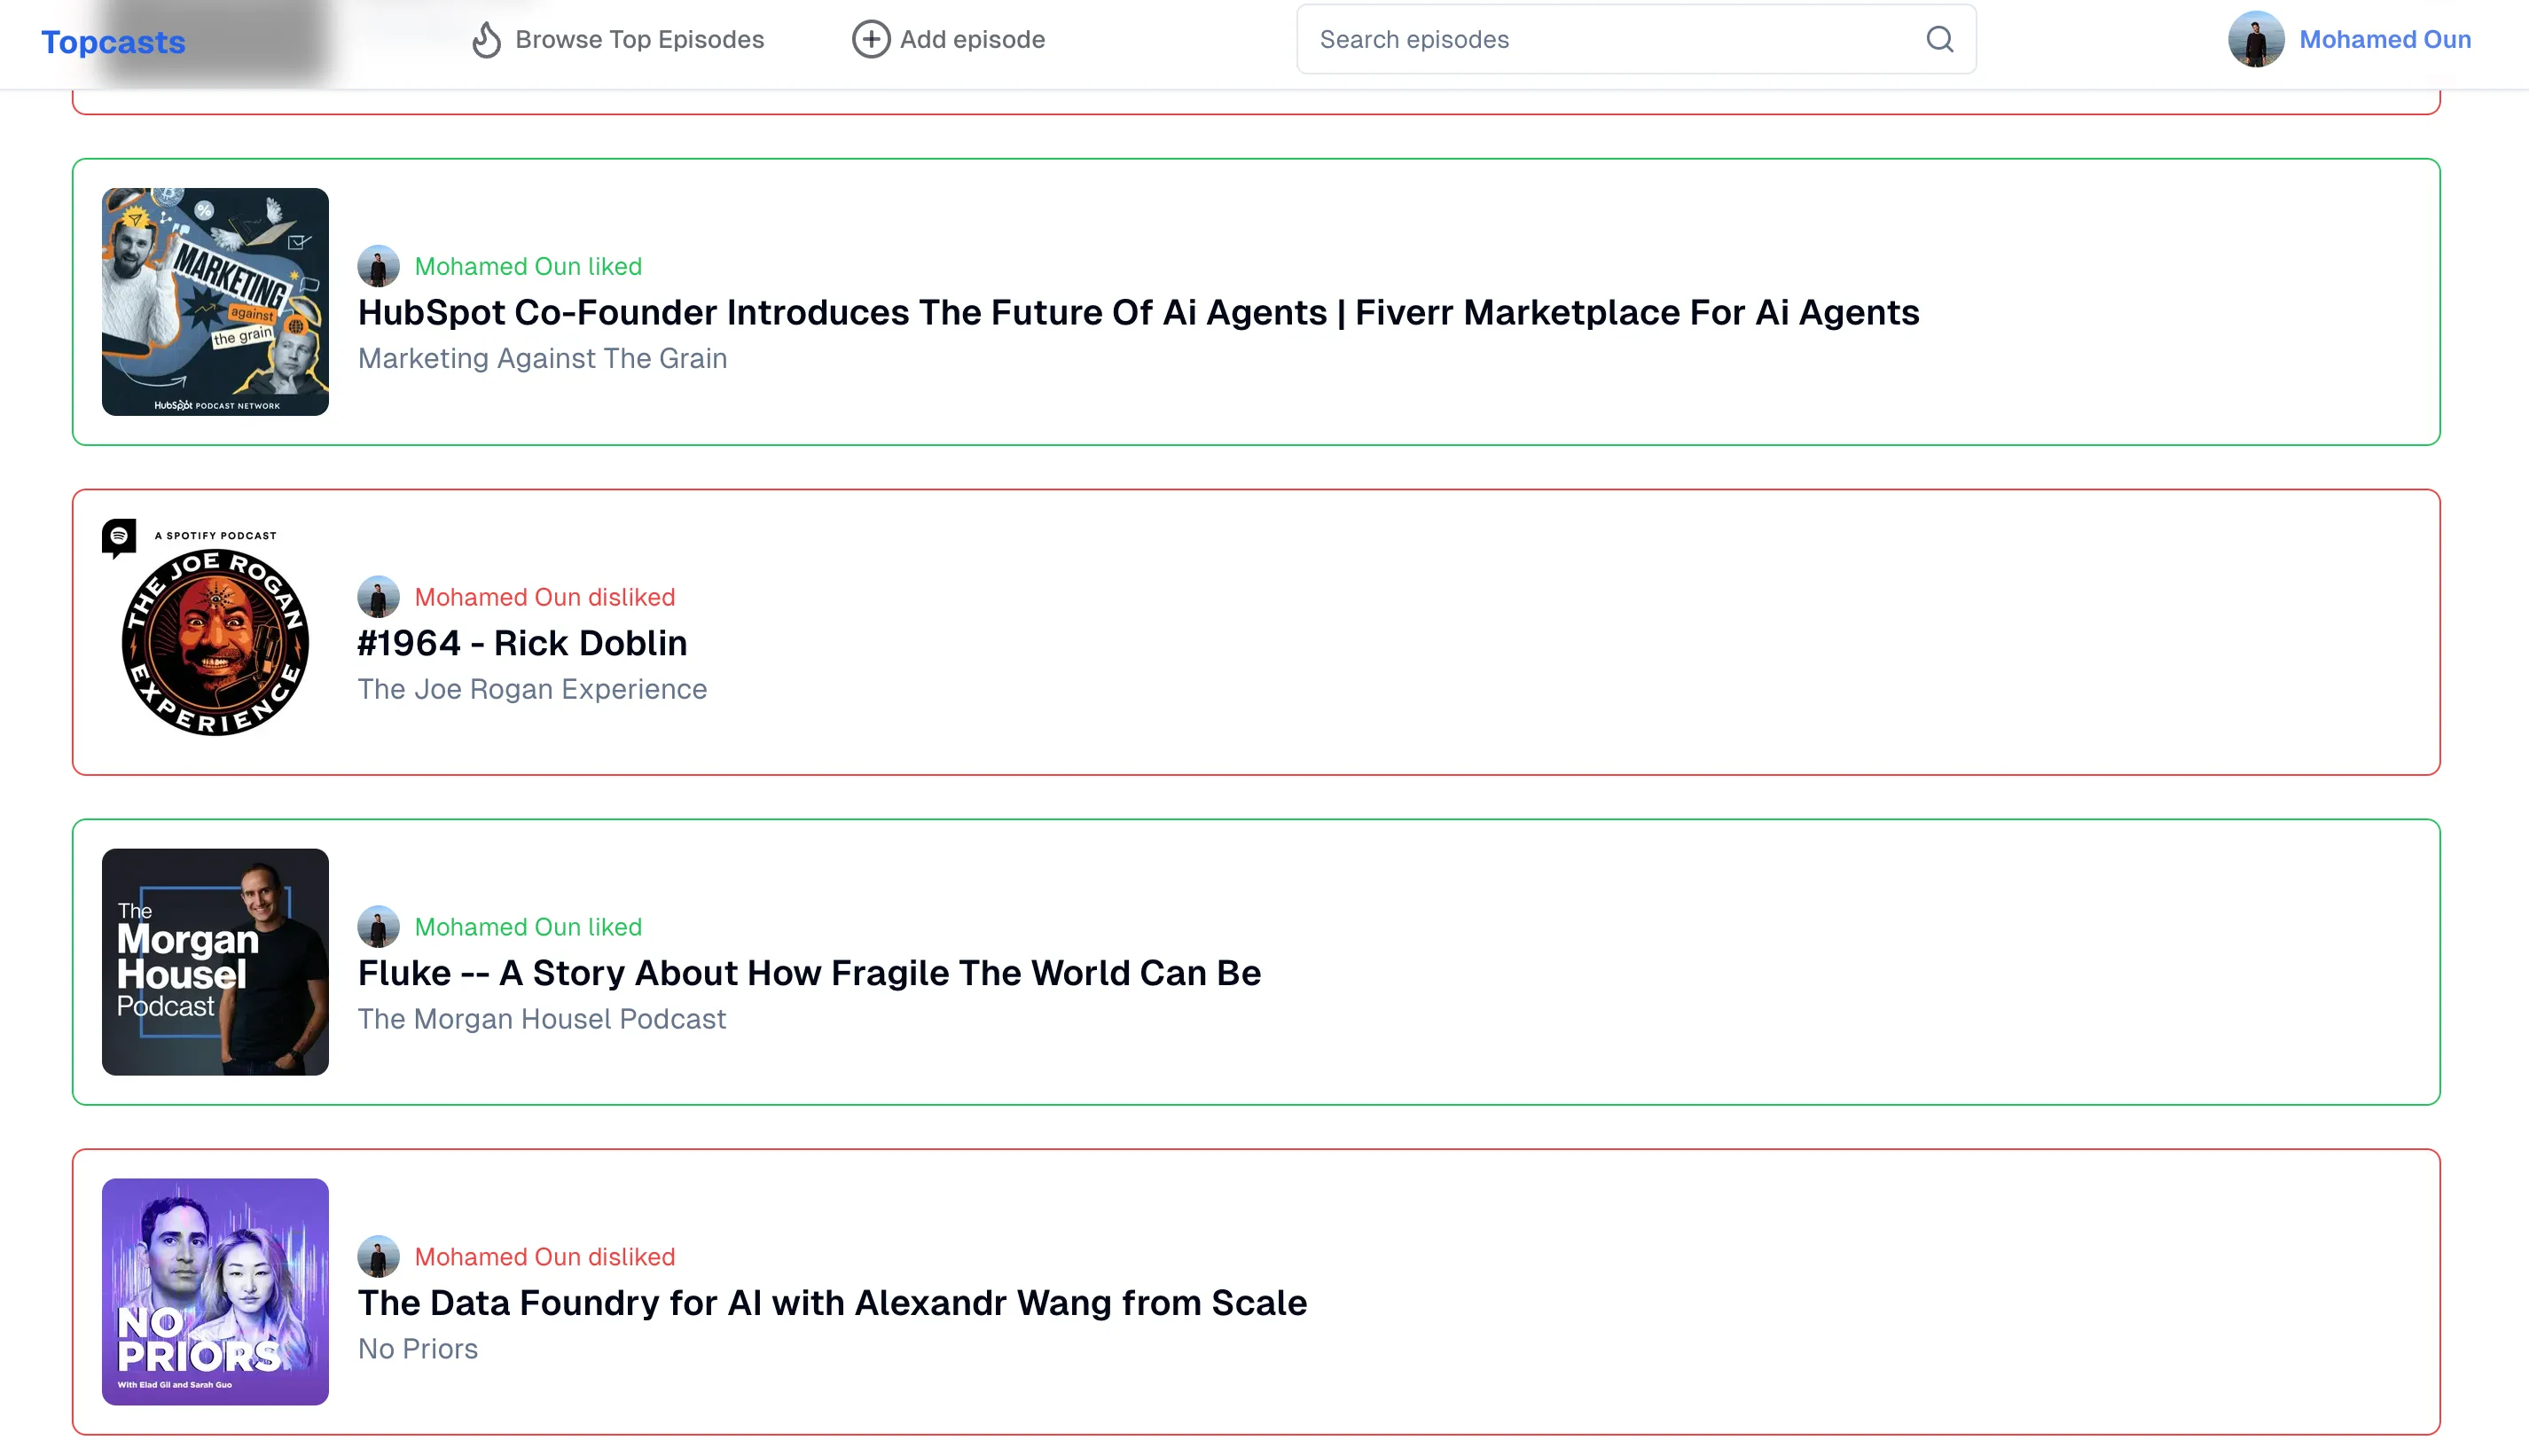Open the Fluke fragile world episode title
Viewport: 2529px width, 1456px height.
pyautogui.click(x=809, y=973)
